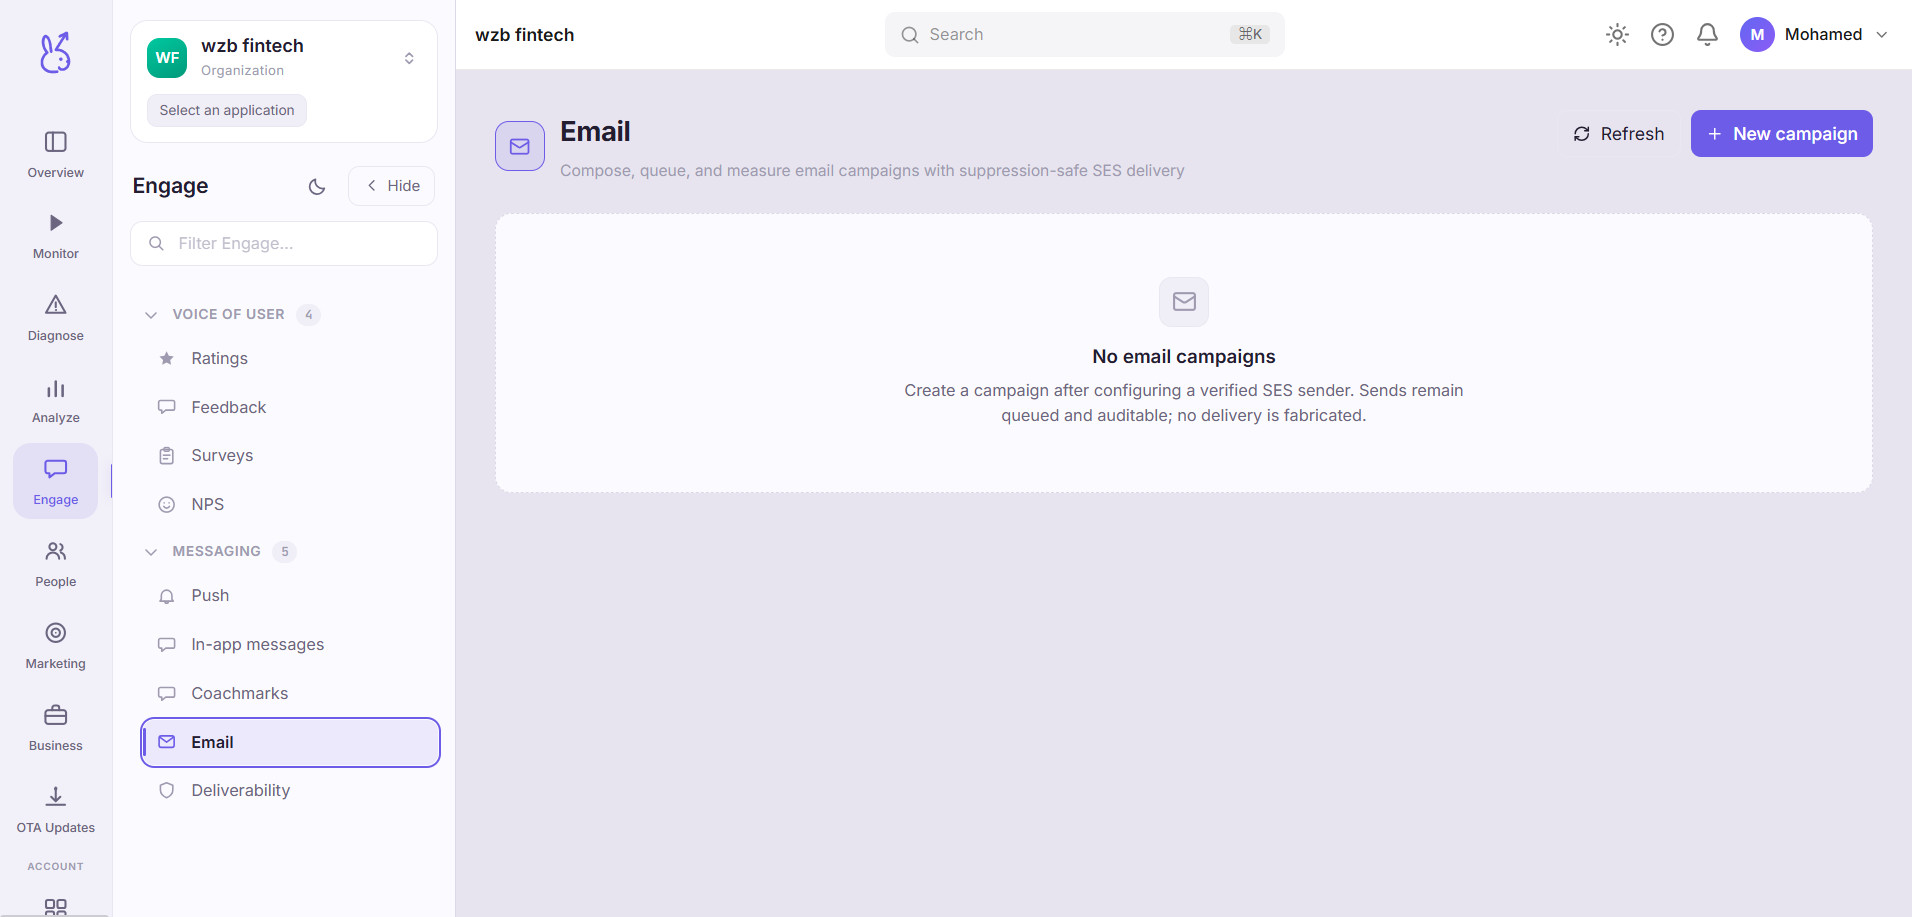Go to the Diagnose section
1912x917 pixels.
[56, 318]
